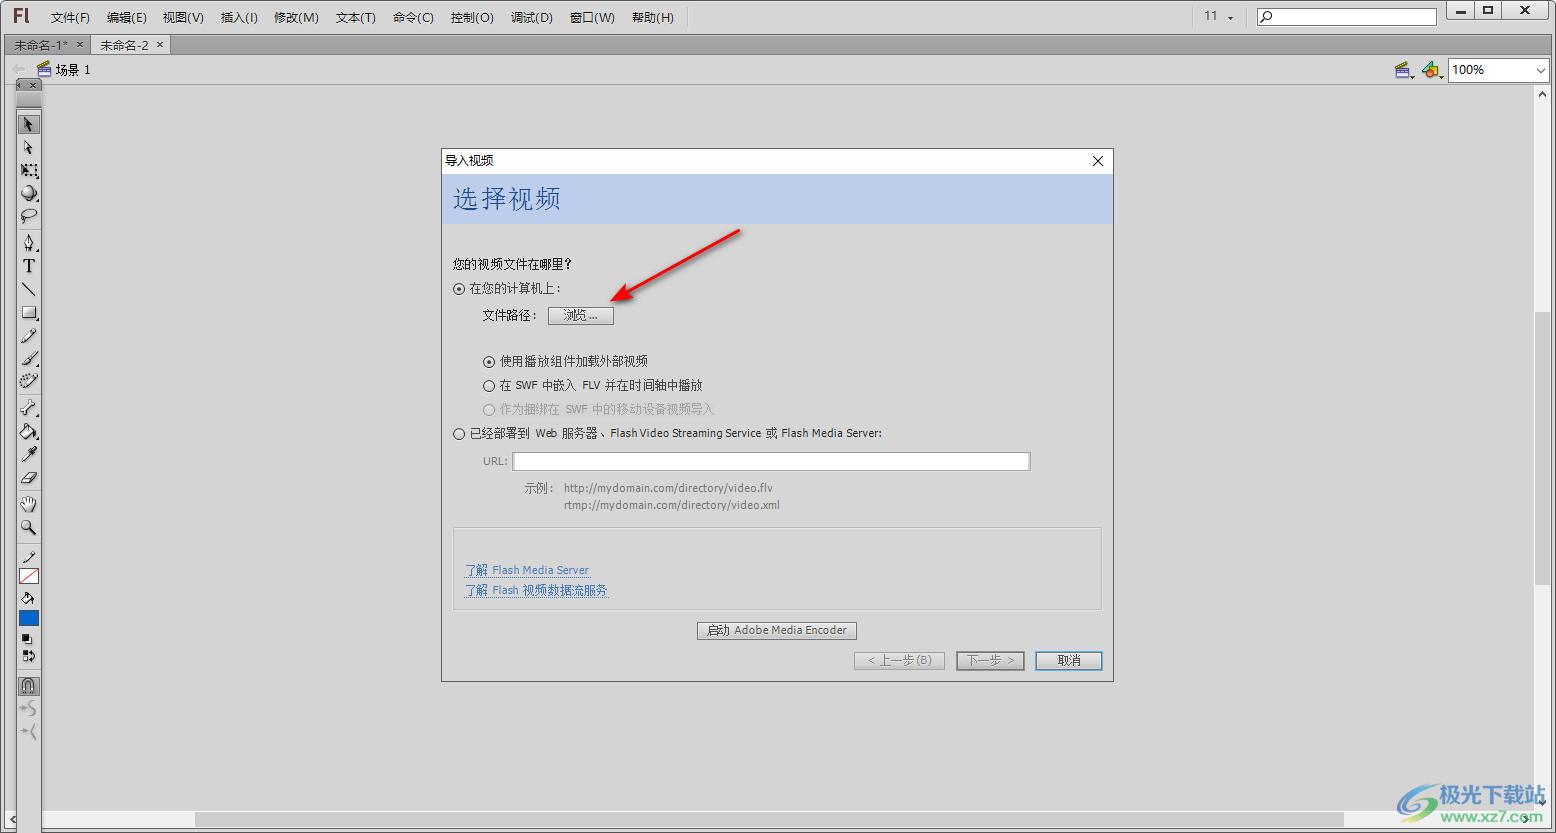Click the 下一步 next button
Screen dimensions: 1556x833
coord(990,661)
